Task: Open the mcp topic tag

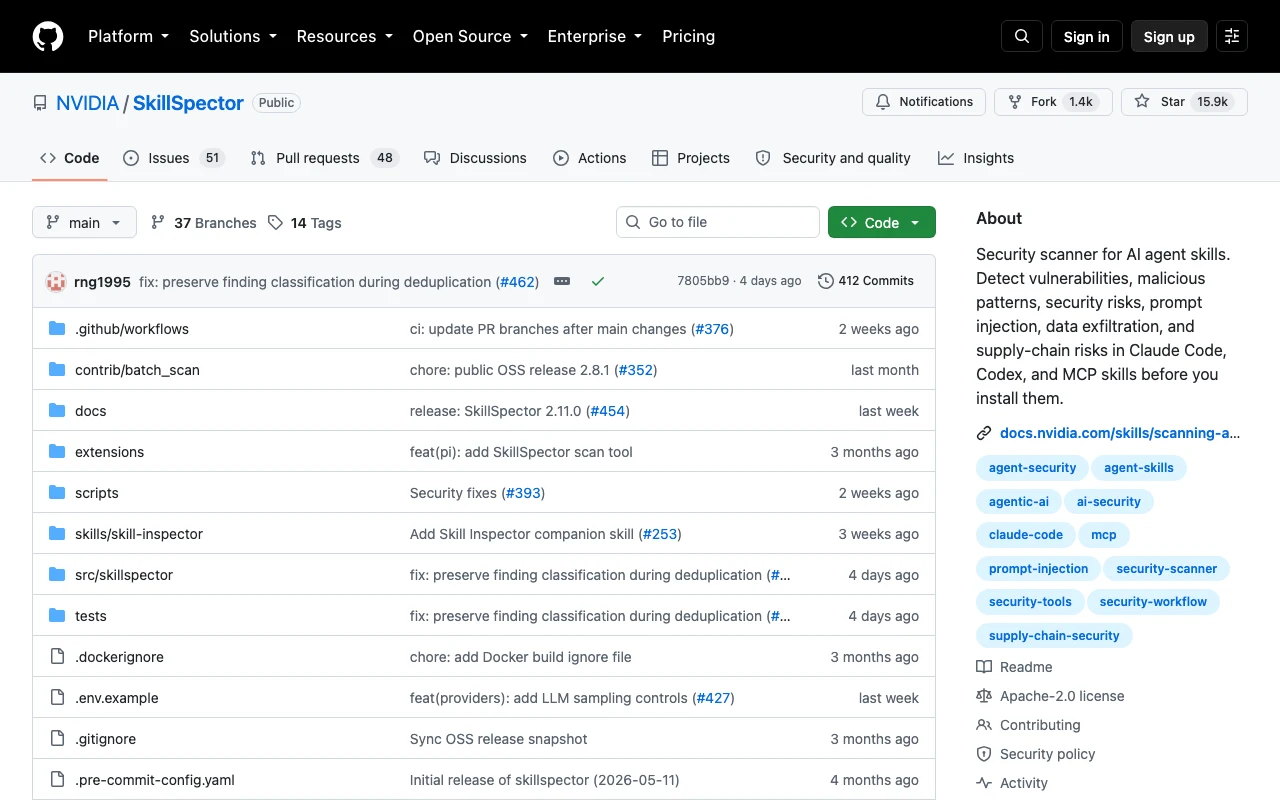Action: (x=1104, y=534)
